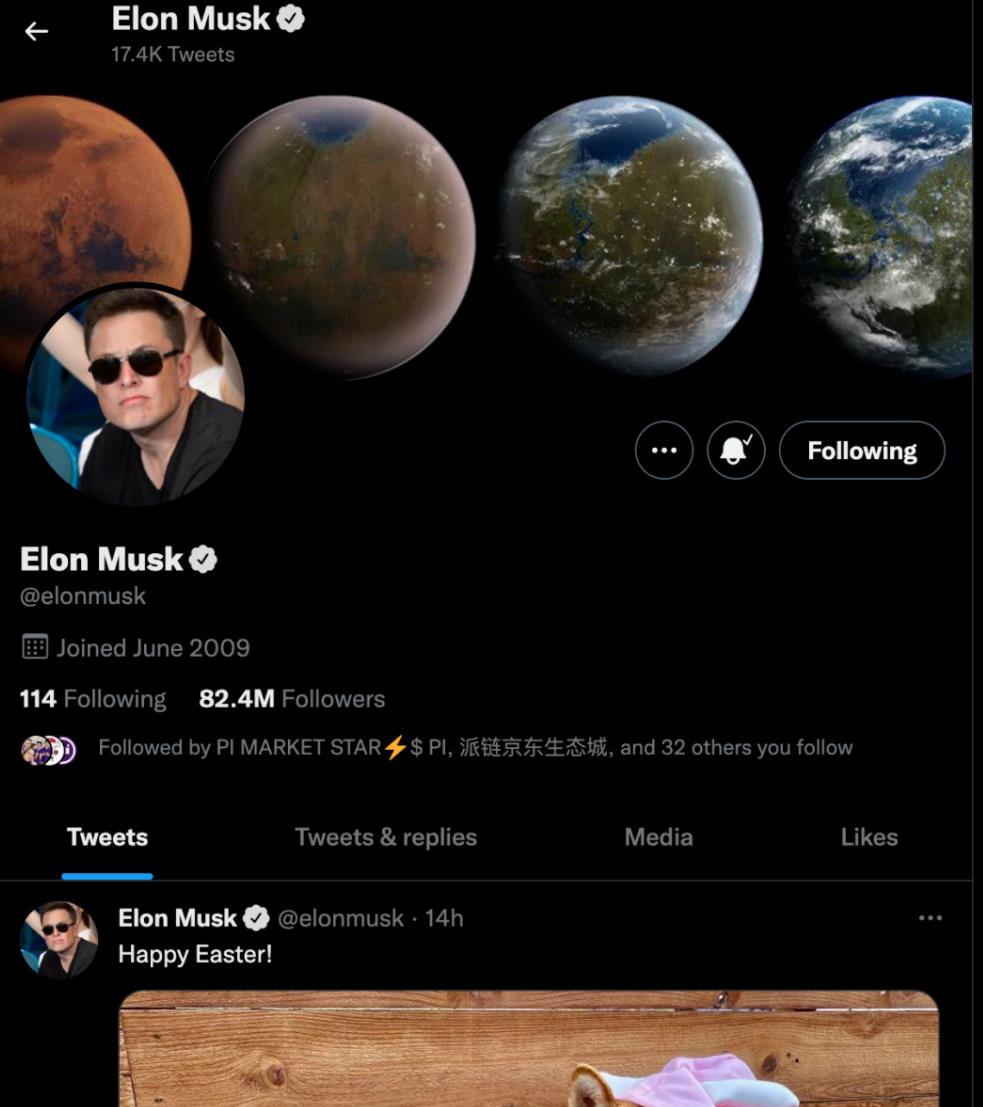The height and width of the screenshot is (1107, 983).
Task: Open the tweet's three-dots more menu
Action: pyautogui.click(x=930, y=918)
